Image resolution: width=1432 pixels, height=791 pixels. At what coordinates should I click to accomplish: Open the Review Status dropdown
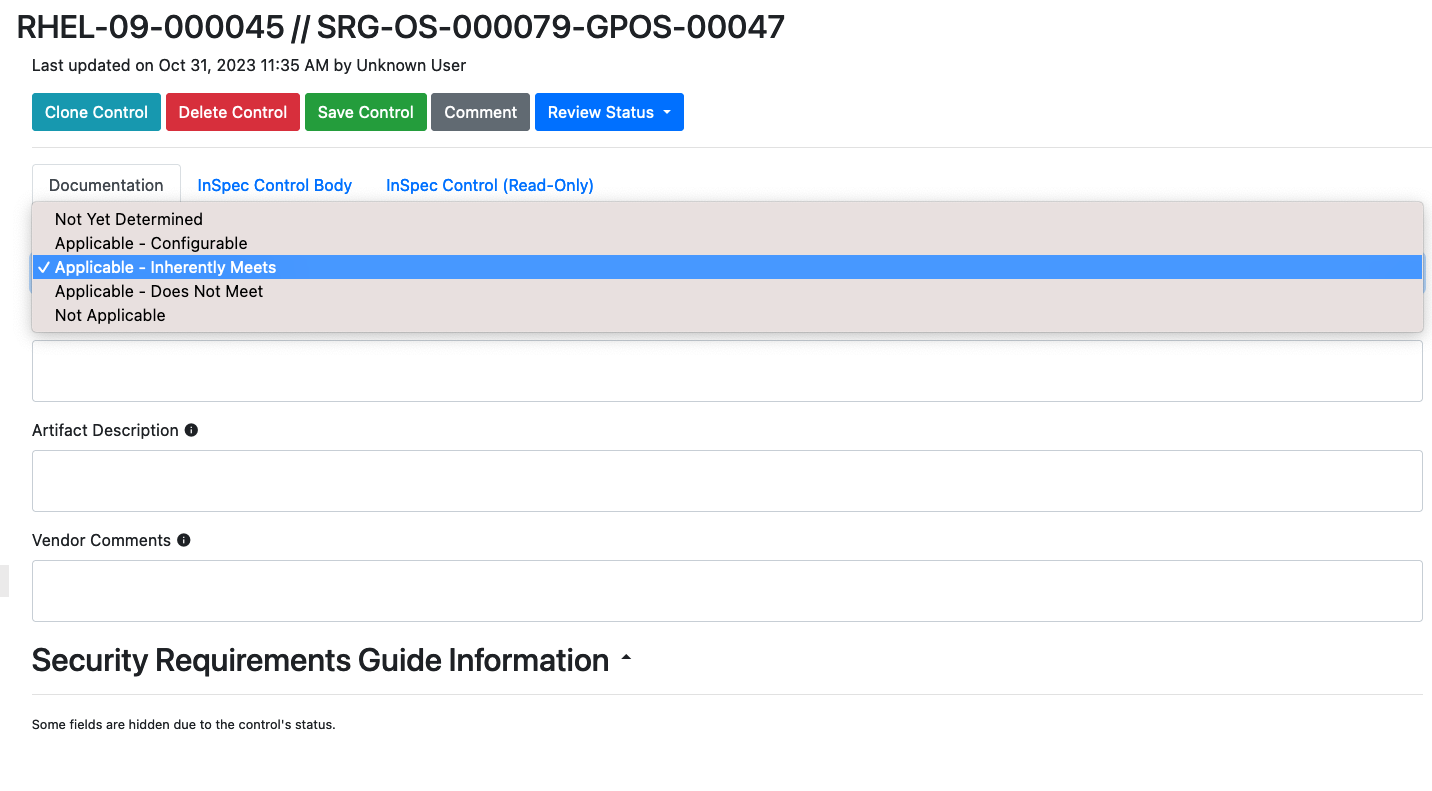click(609, 112)
